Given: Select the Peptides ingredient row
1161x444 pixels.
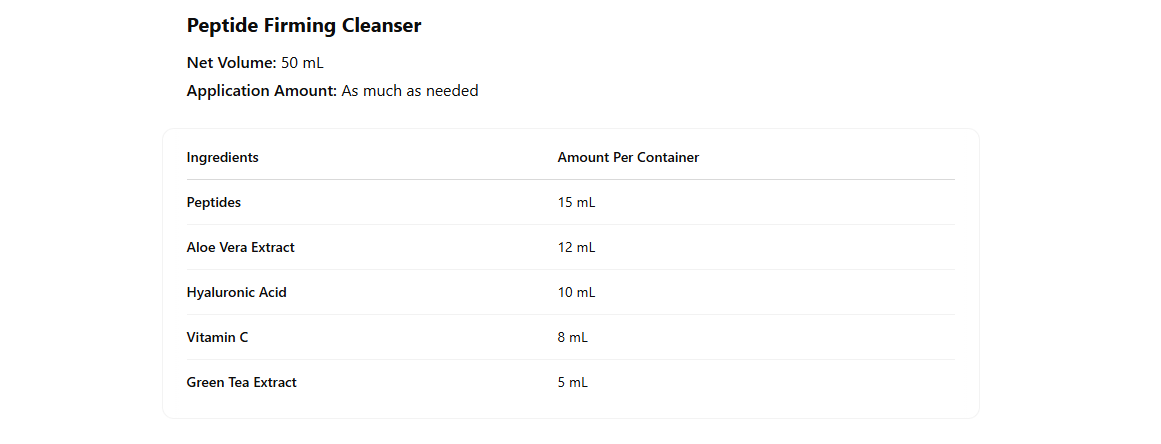Looking at the screenshot, I should (214, 202).
